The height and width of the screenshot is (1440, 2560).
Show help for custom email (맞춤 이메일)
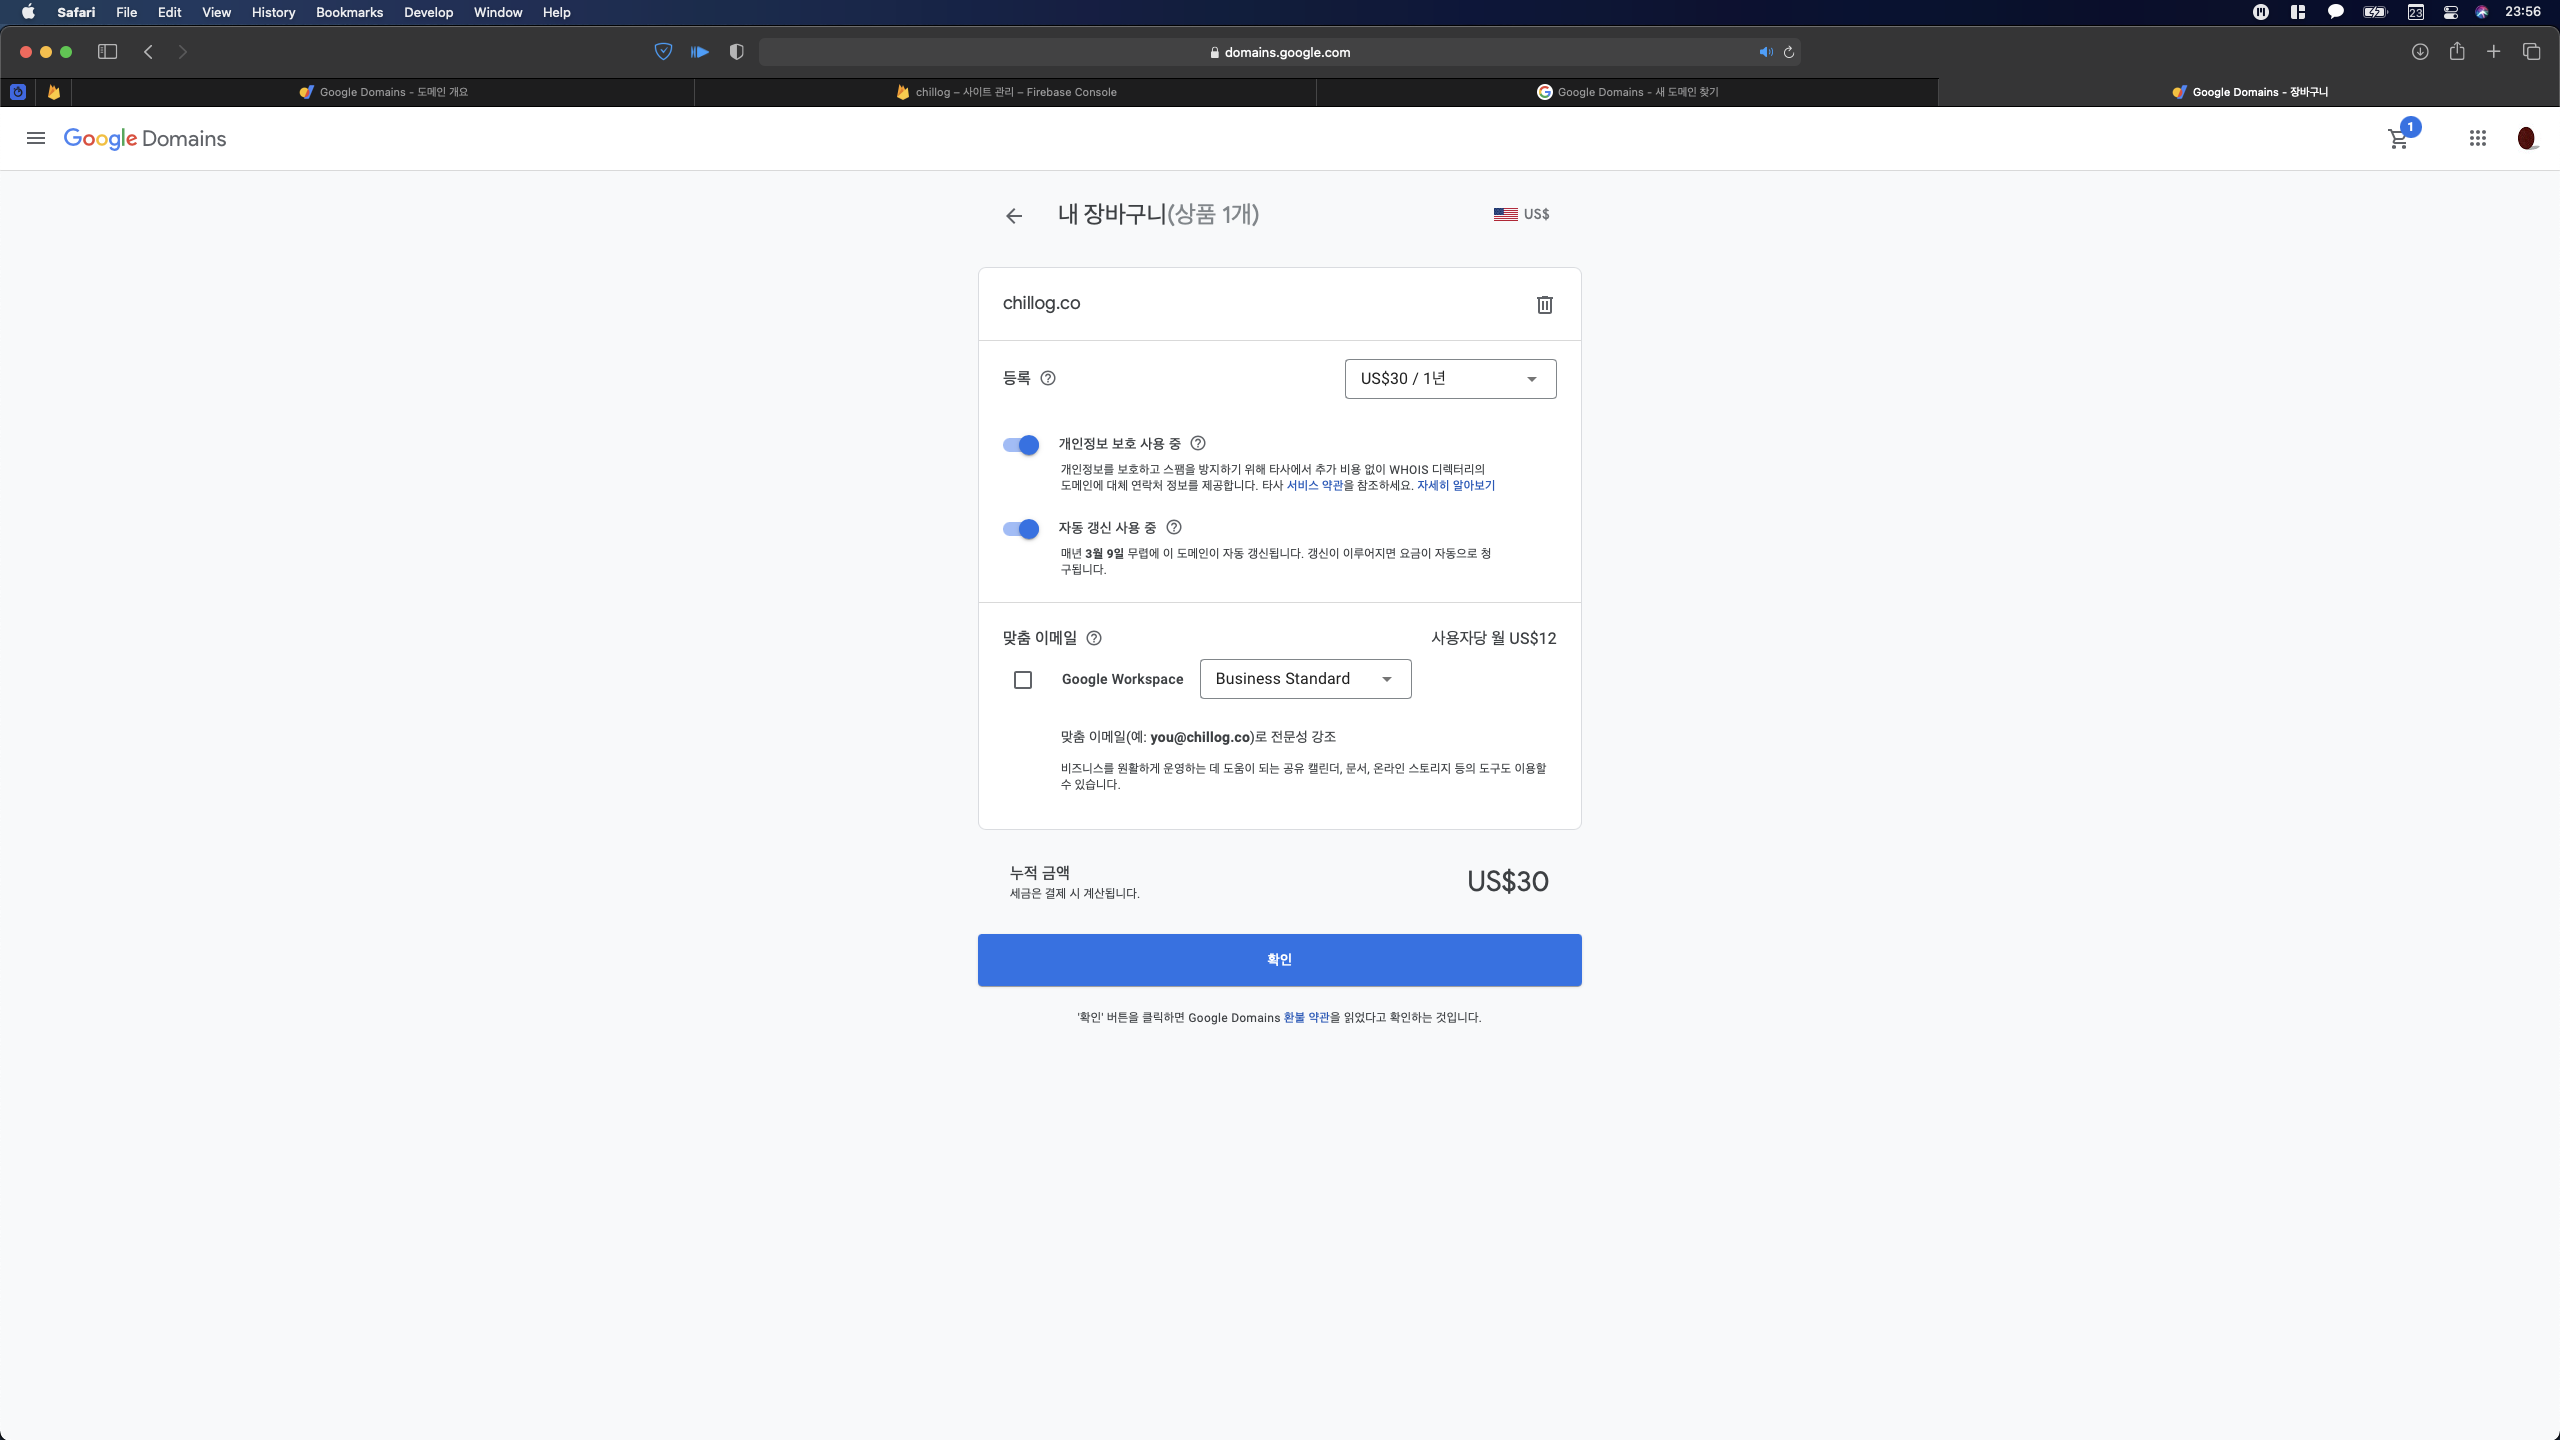[1094, 638]
